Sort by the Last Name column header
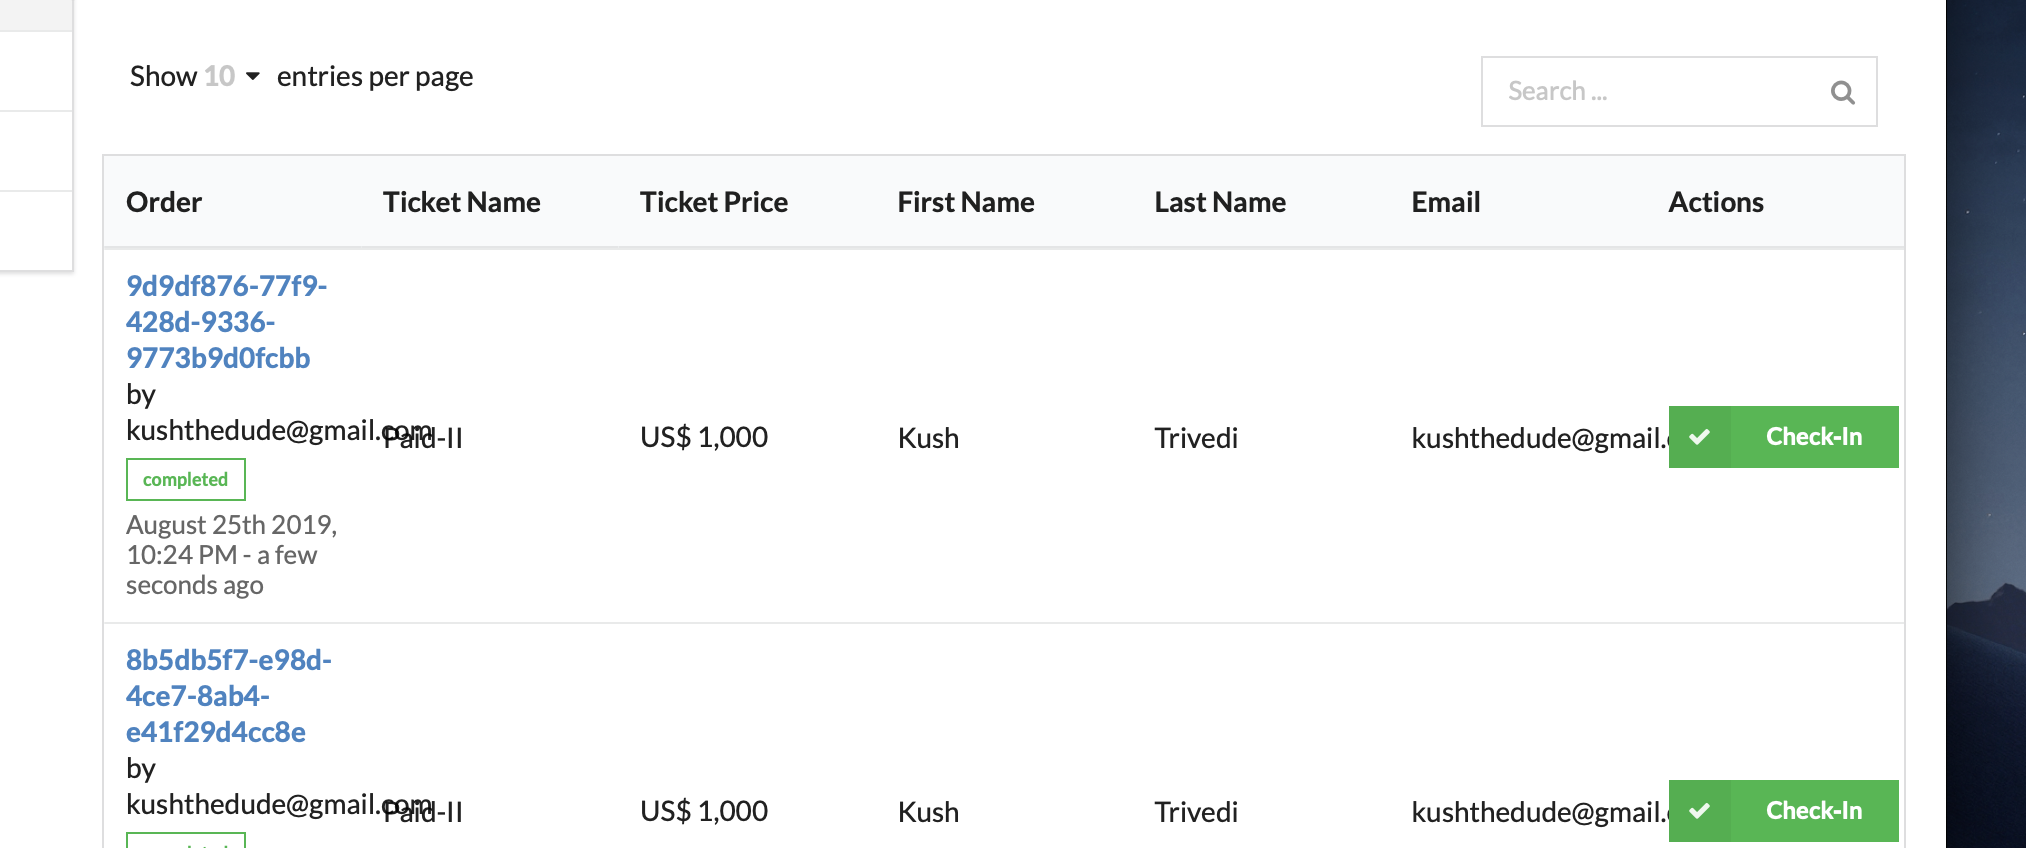 pyautogui.click(x=1219, y=202)
